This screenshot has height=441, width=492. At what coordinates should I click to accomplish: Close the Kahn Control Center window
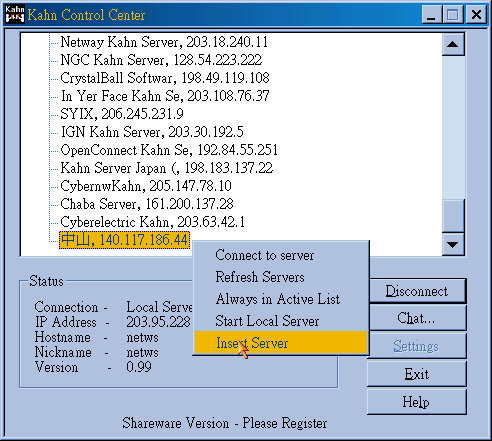pos(476,15)
